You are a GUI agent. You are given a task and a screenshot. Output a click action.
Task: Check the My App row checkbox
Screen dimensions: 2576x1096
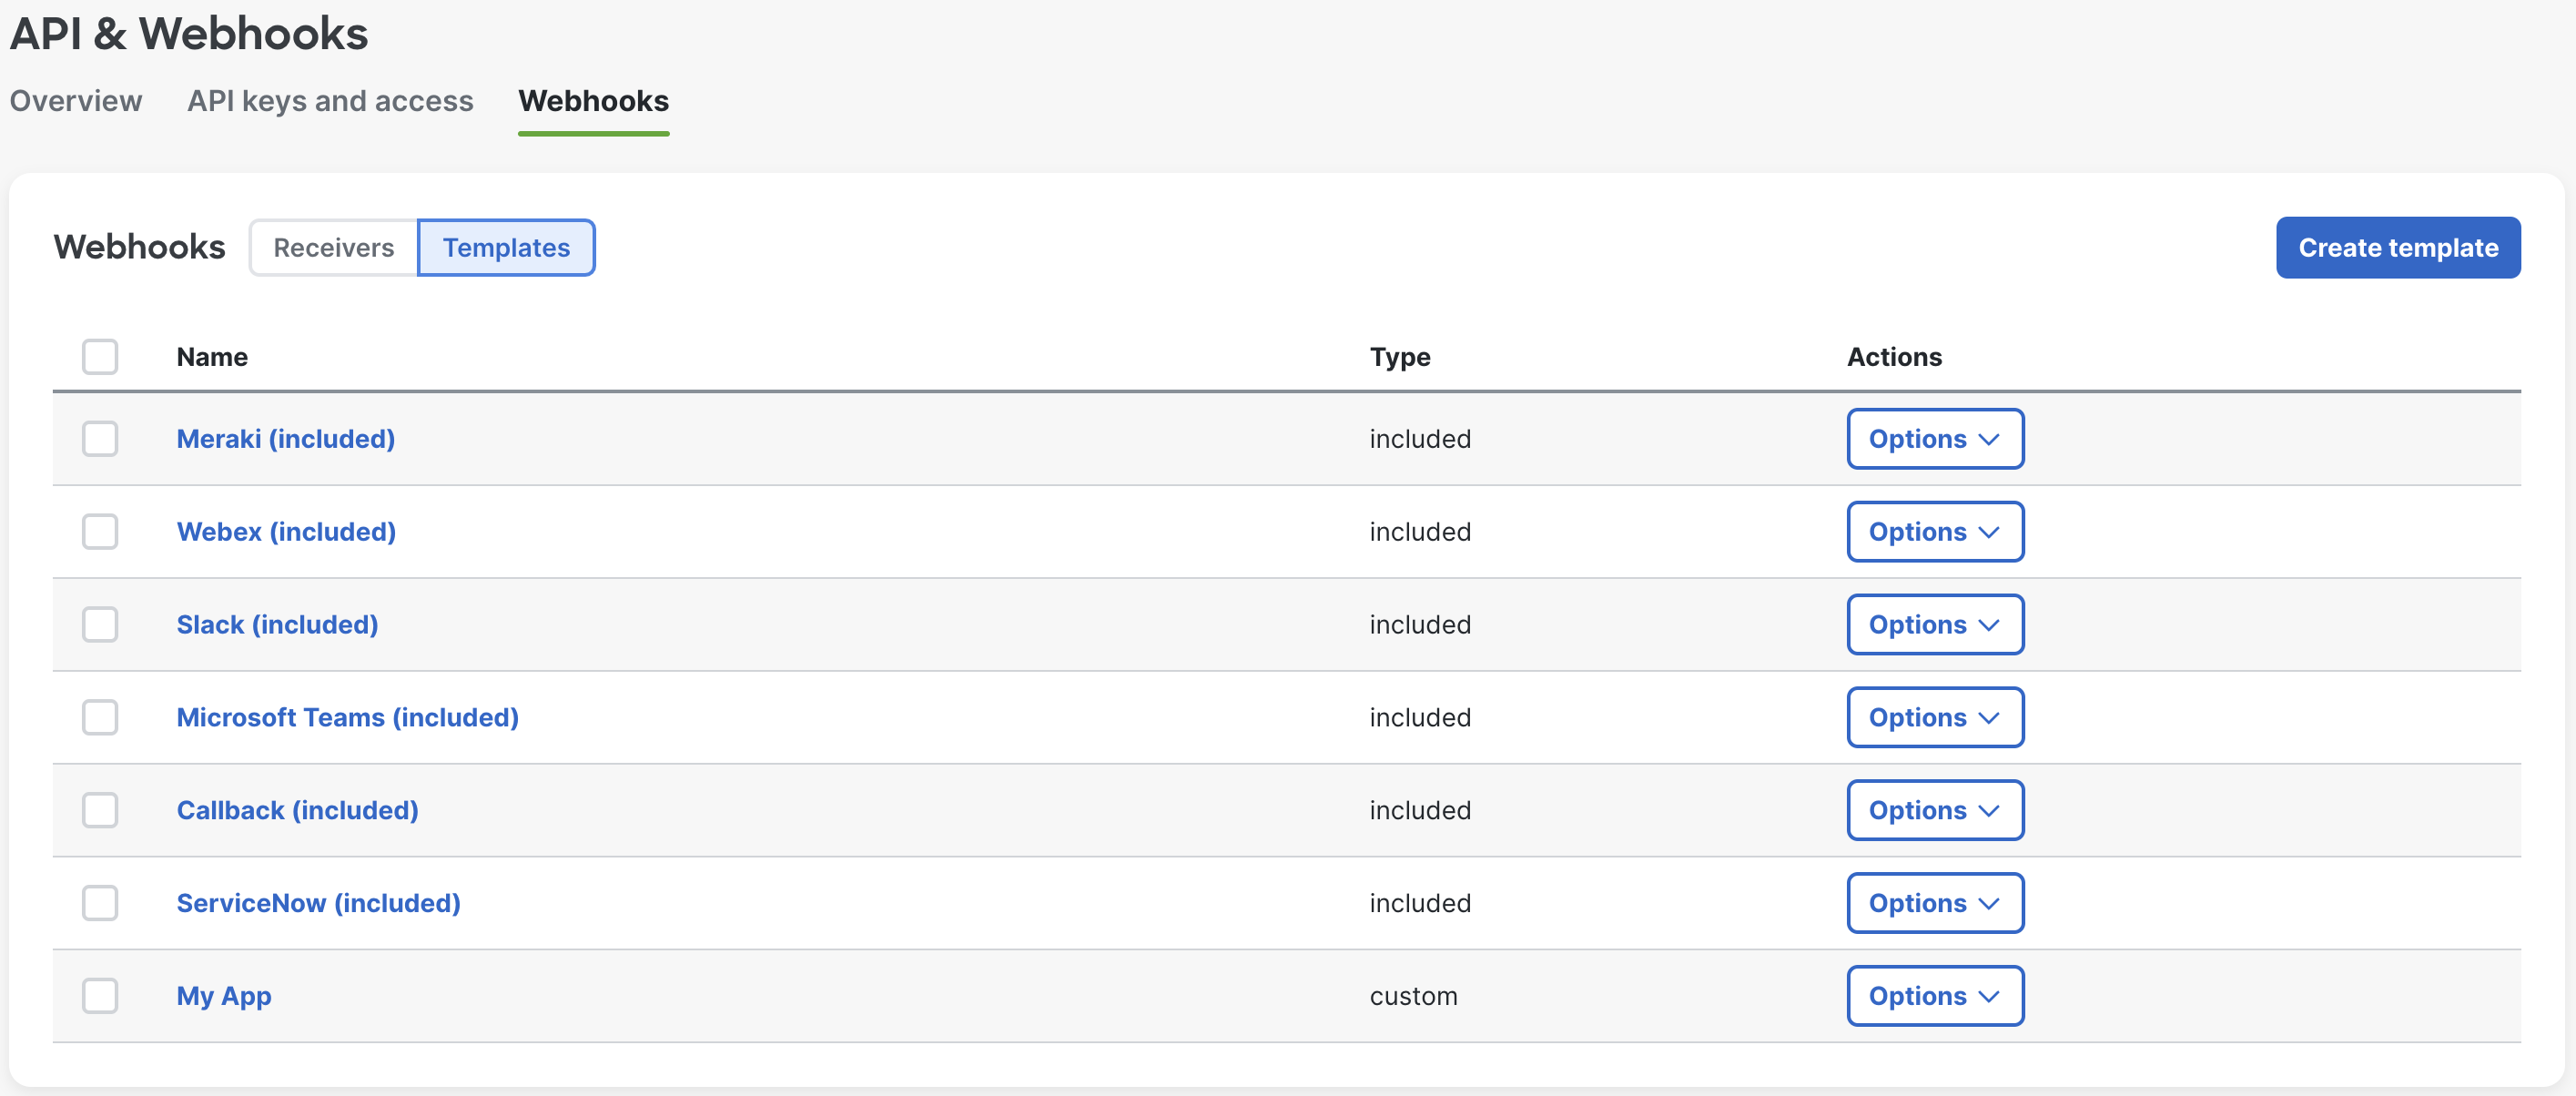coord(100,996)
